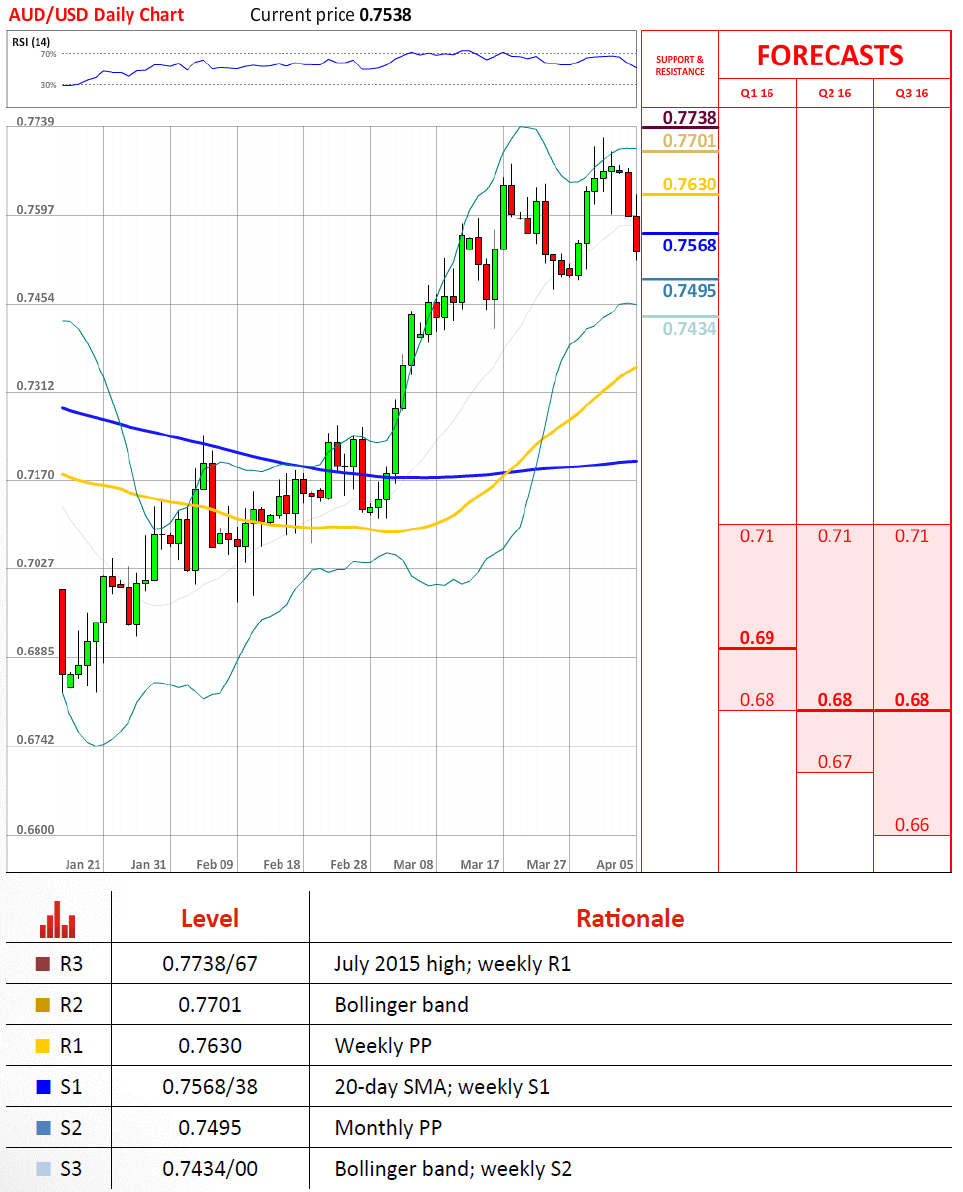This screenshot has height=1192, width=963.
Task: Click the 20-day SMA; weekly S1 rationale
Action: click(x=442, y=1087)
